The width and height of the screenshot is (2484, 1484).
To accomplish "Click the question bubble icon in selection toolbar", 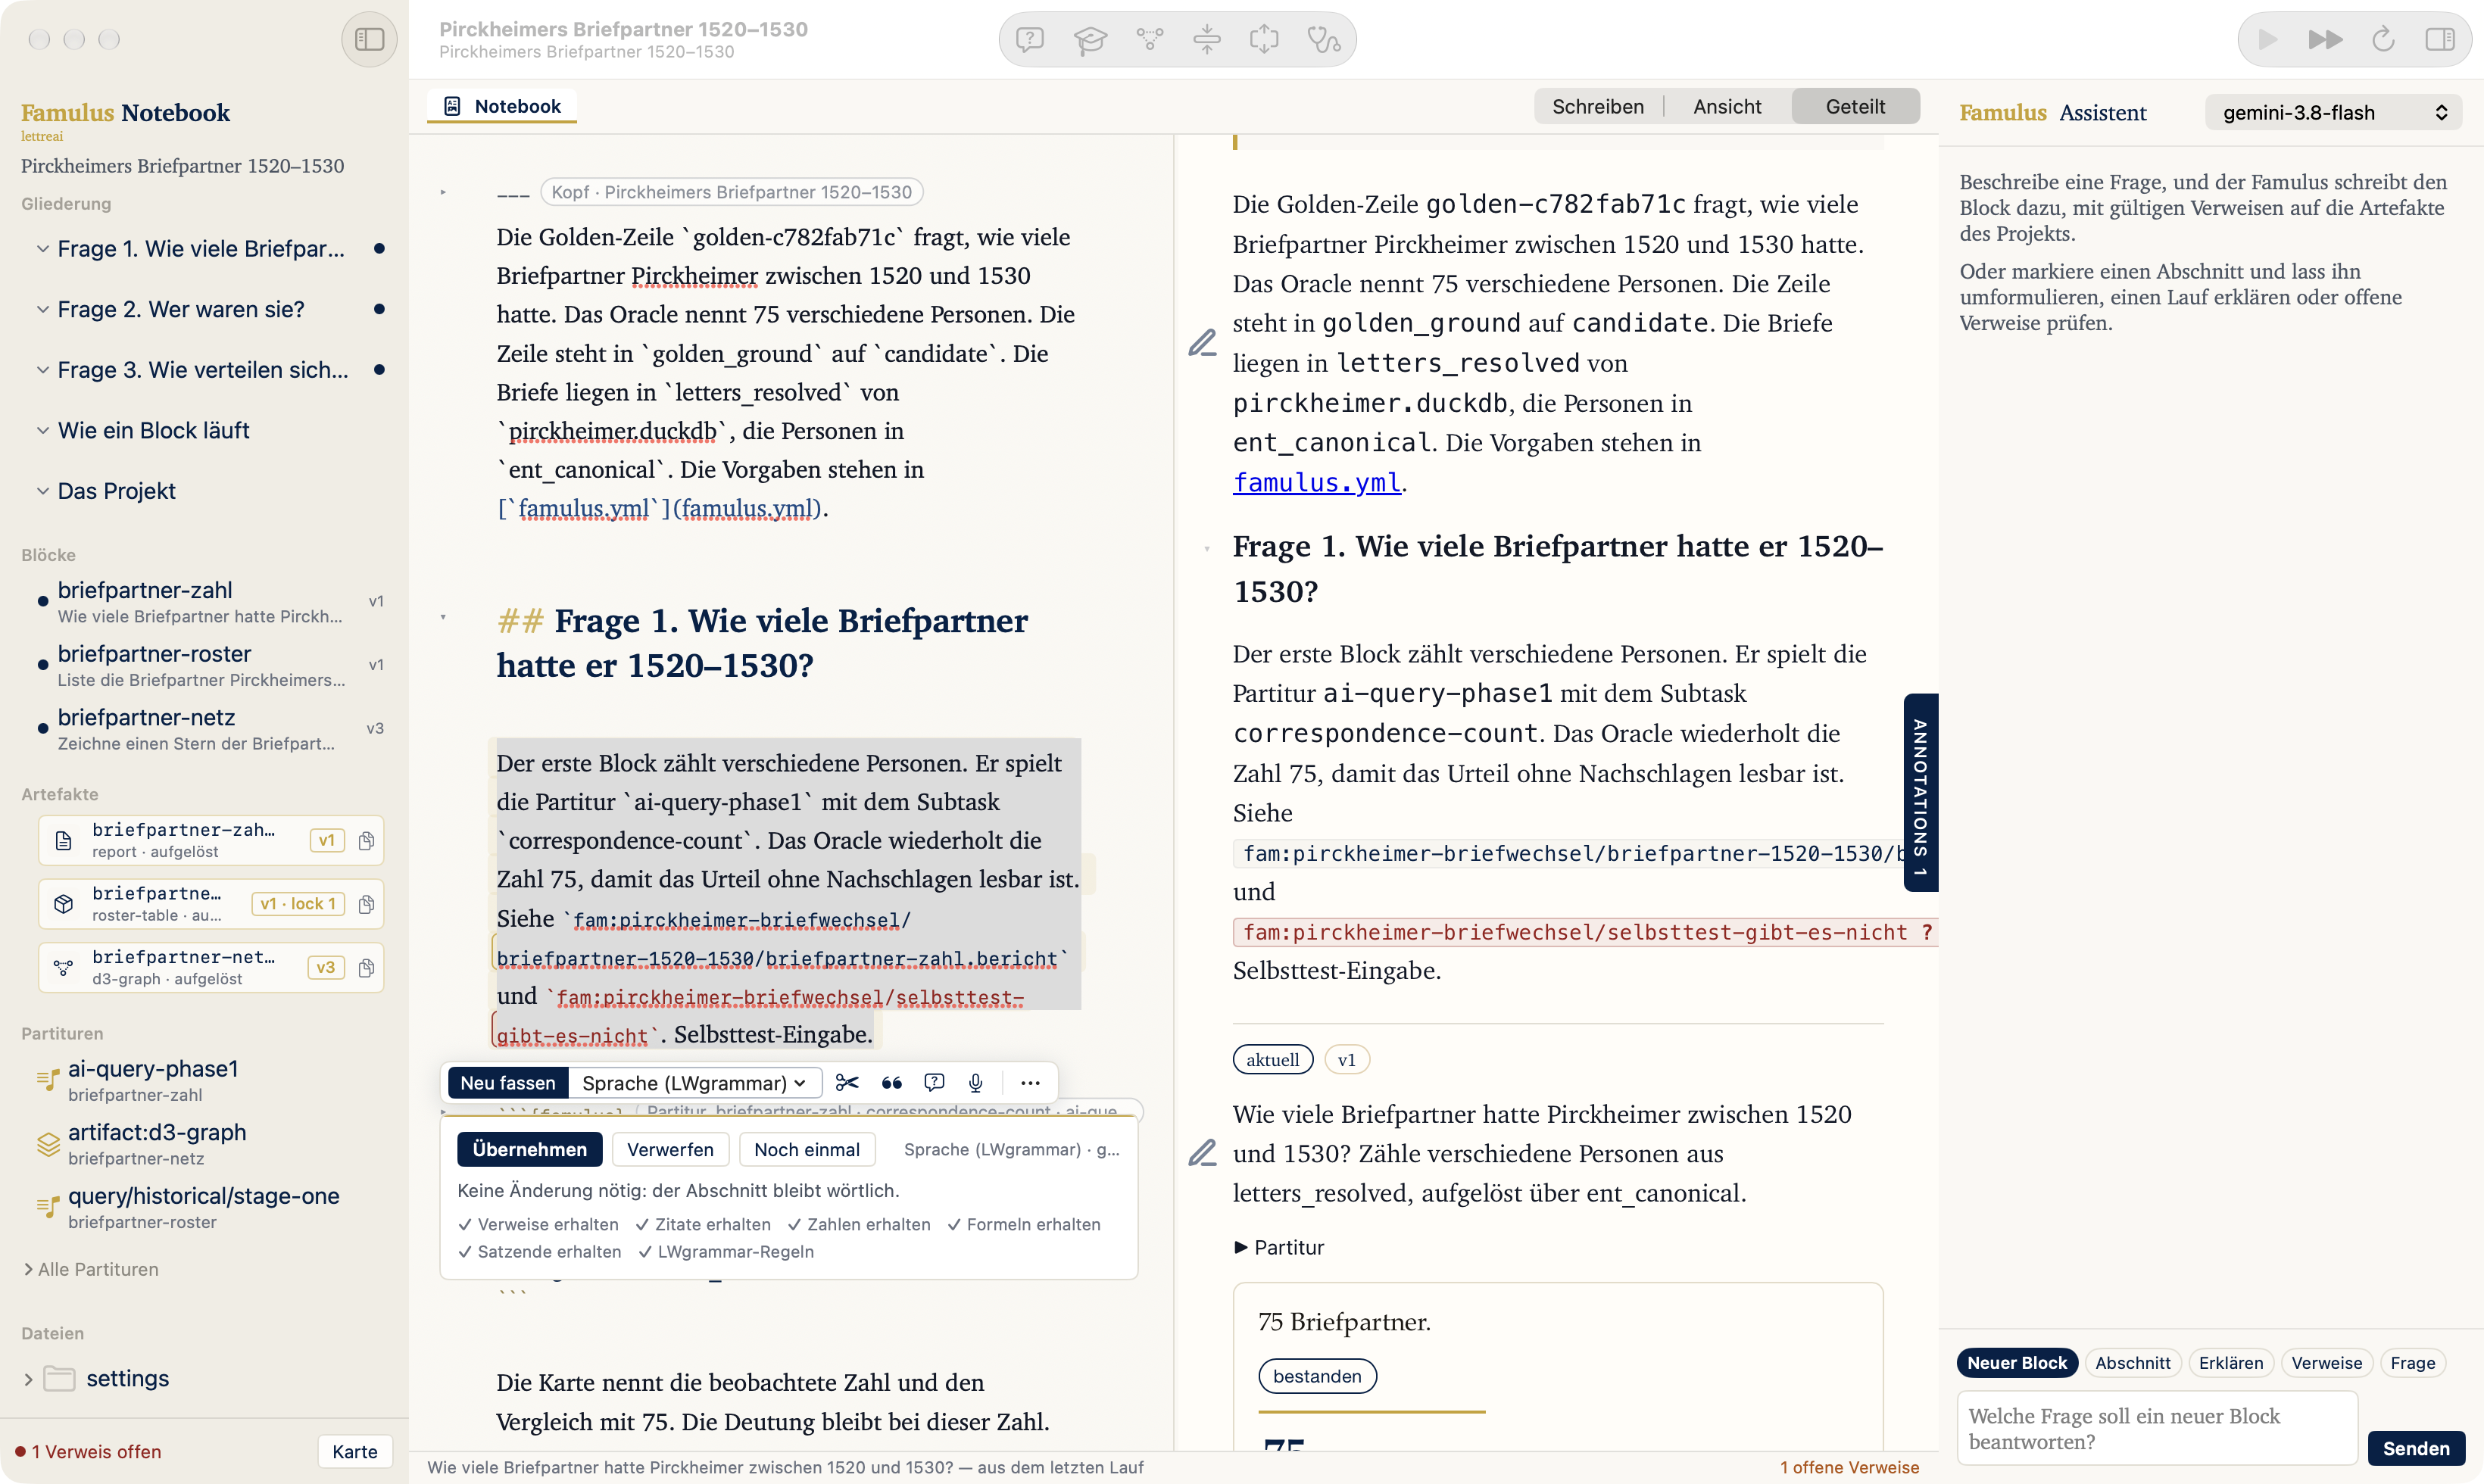I will click(x=934, y=1083).
